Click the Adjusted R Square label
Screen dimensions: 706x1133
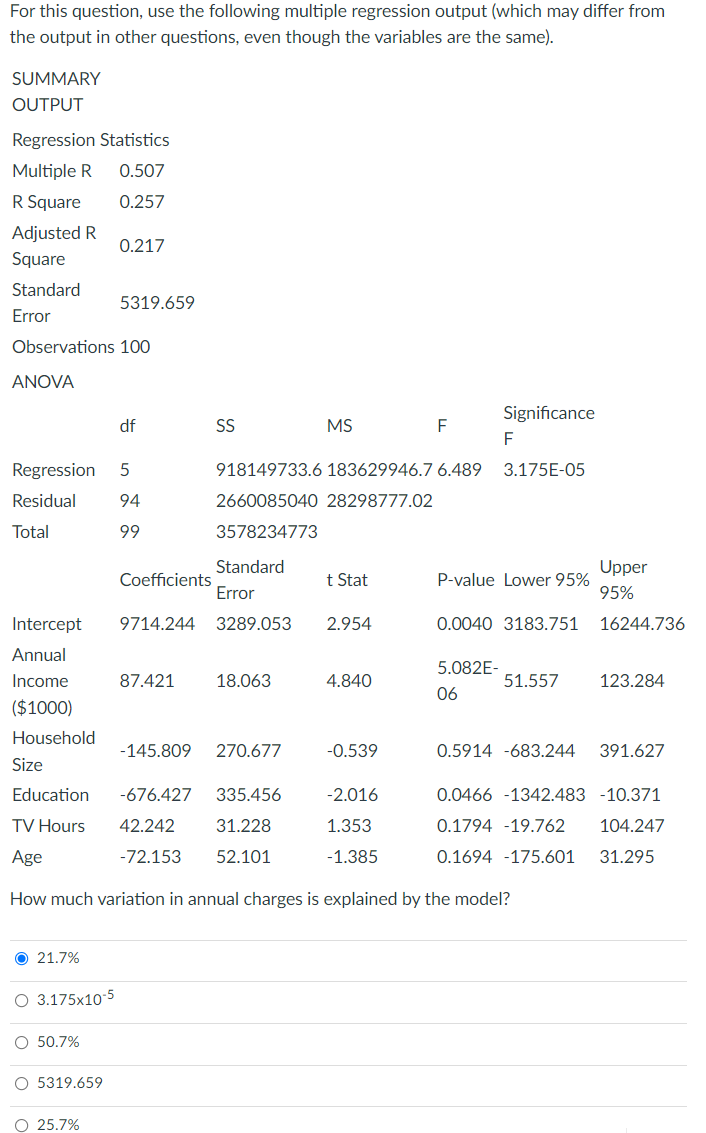(x=54, y=245)
